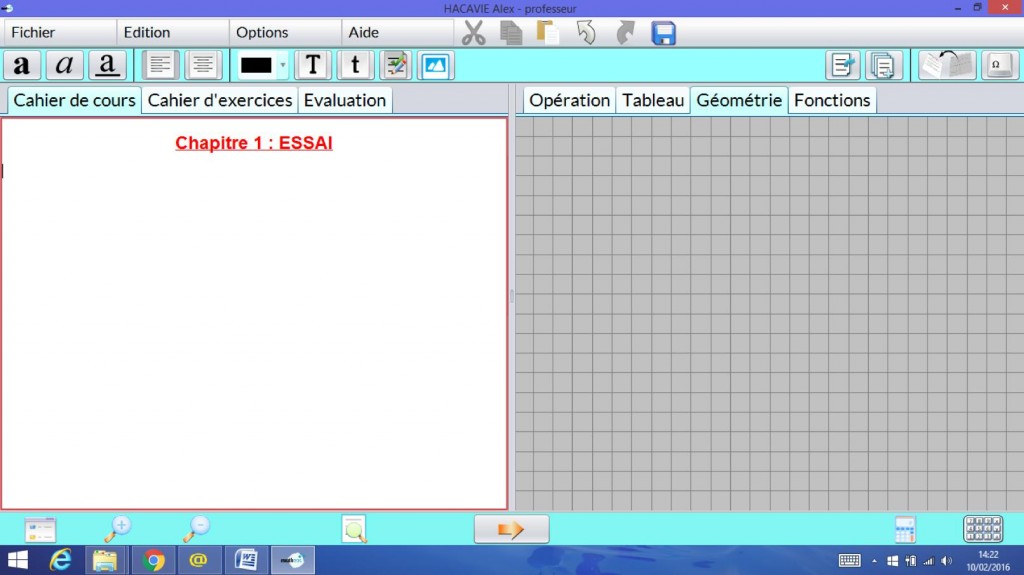Toggle bold text formatting
The image size is (1024, 575).
22,66
